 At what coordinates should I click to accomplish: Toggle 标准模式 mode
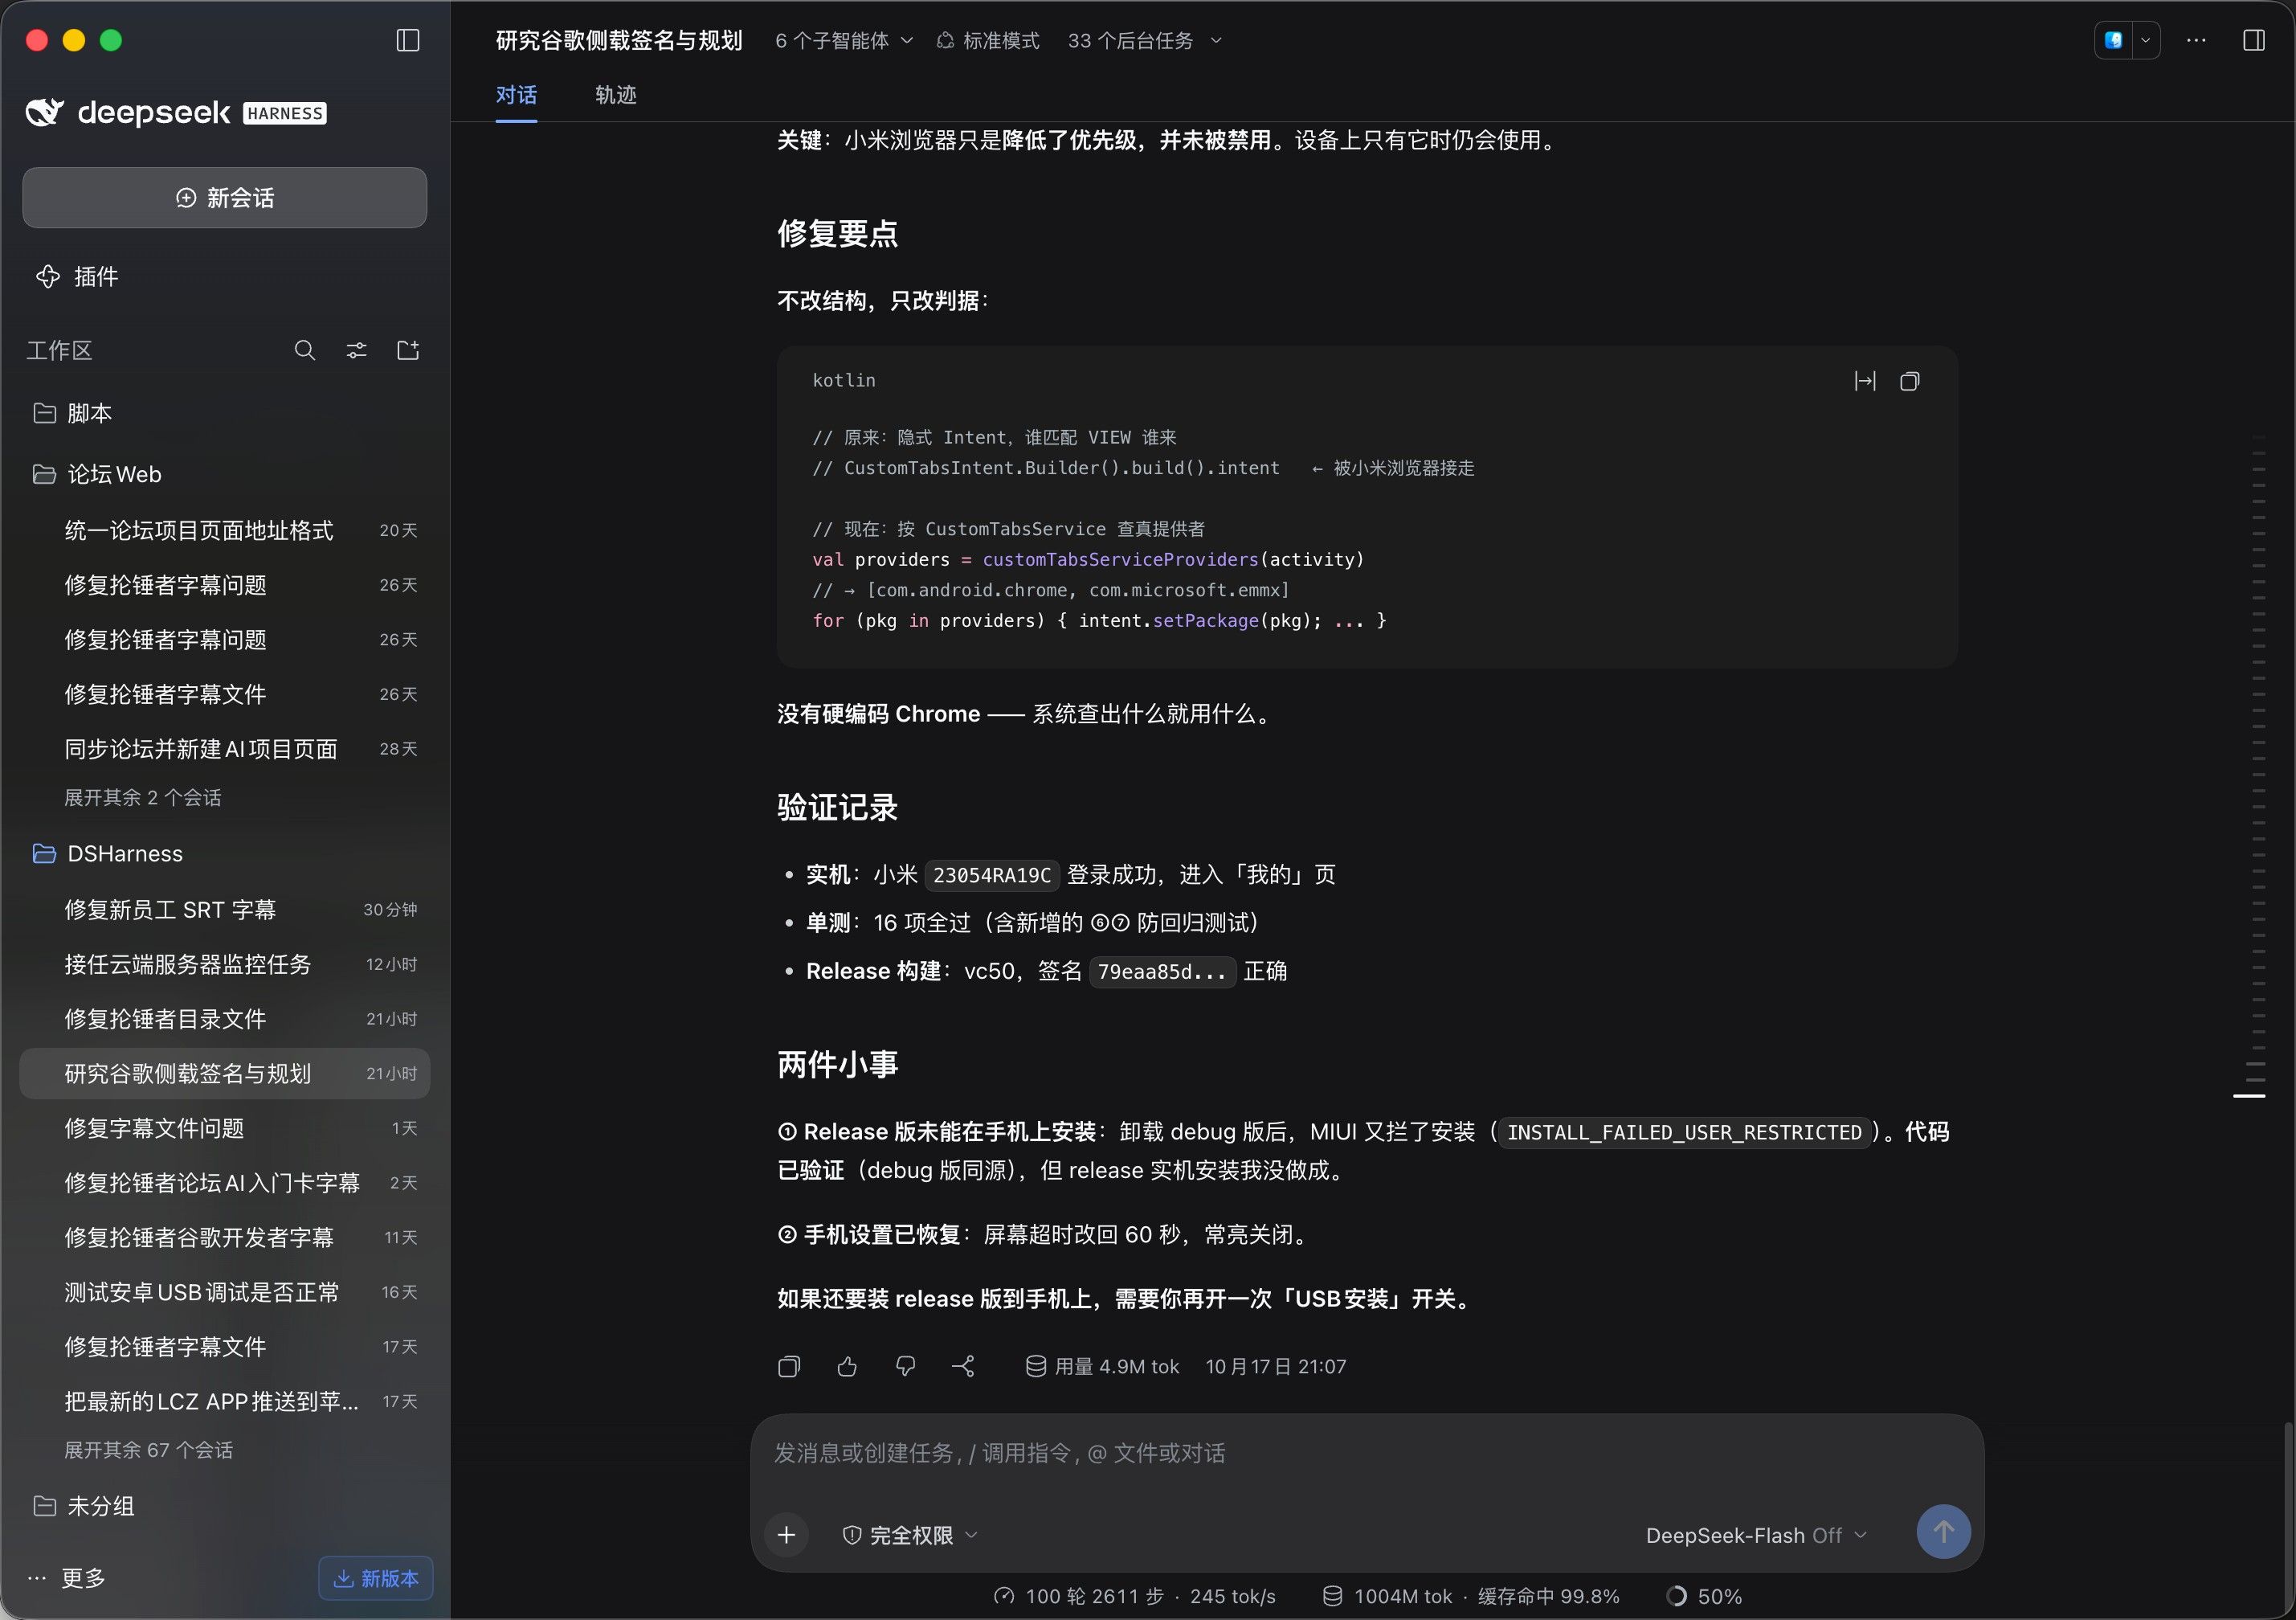click(x=988, y=40)
